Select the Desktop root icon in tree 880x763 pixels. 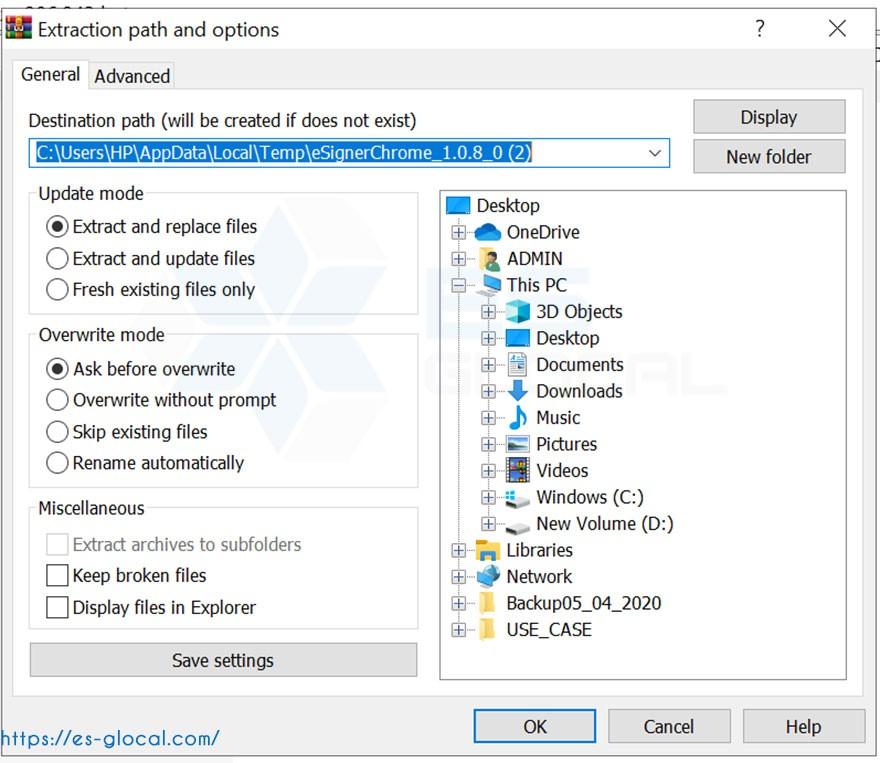tap(458, 205)
